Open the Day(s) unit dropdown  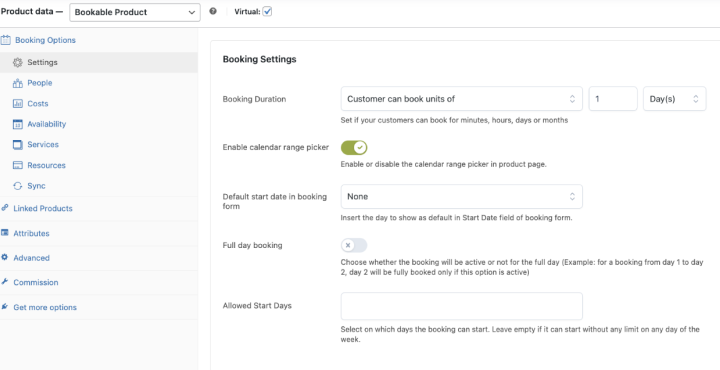point(675,99)
